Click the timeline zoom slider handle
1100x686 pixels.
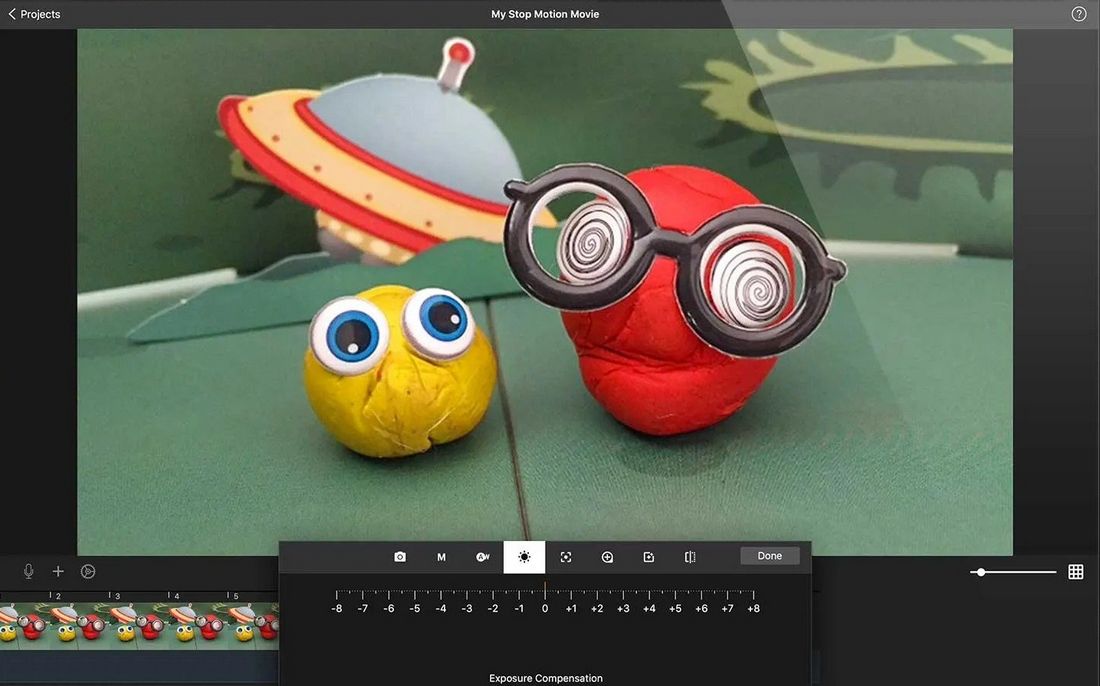[981, 572]
